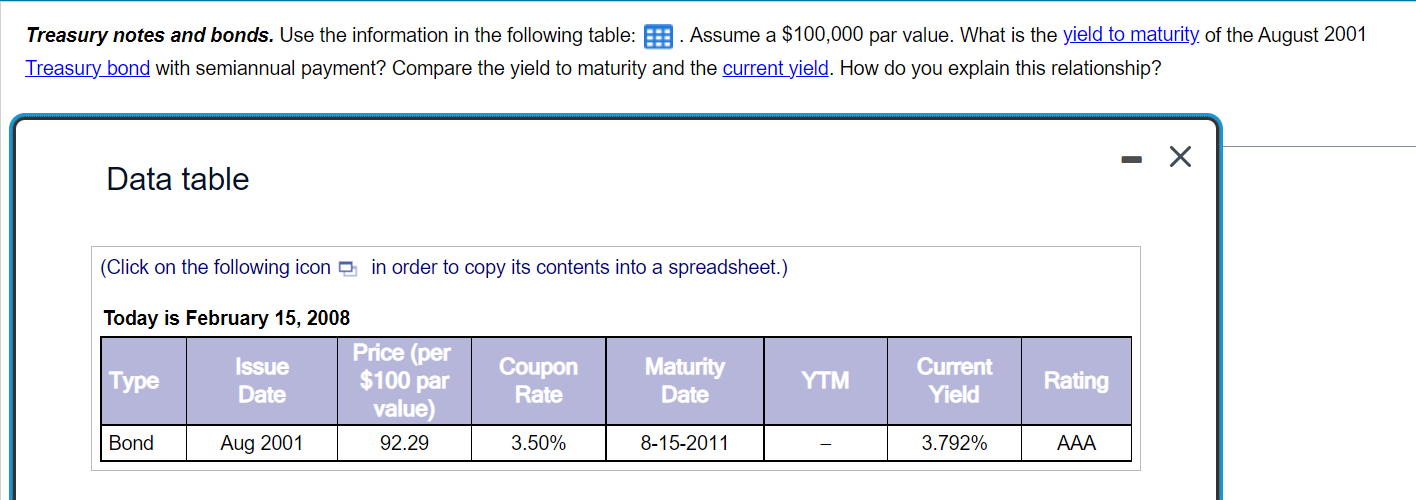Click the copy-to-spreadsheet icon
The width and height of the screenshot is (1416, 500).
point(347,268)
